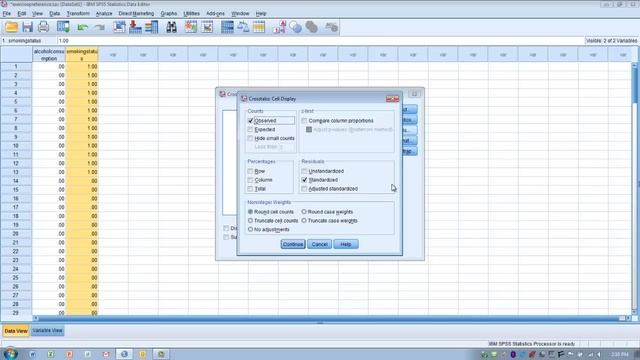Click the Weight cases scales icon
Image resolution: width=640 pixels, height=360 pixels.
coord(243,27)
